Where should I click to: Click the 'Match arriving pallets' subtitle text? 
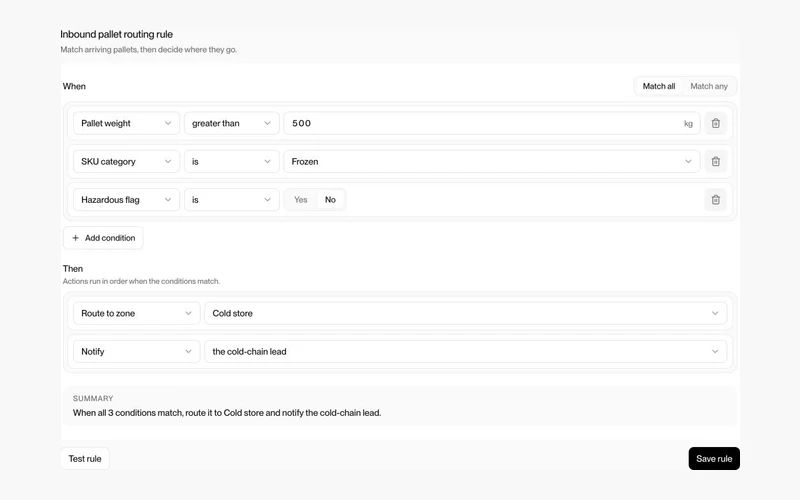(148, 49)
